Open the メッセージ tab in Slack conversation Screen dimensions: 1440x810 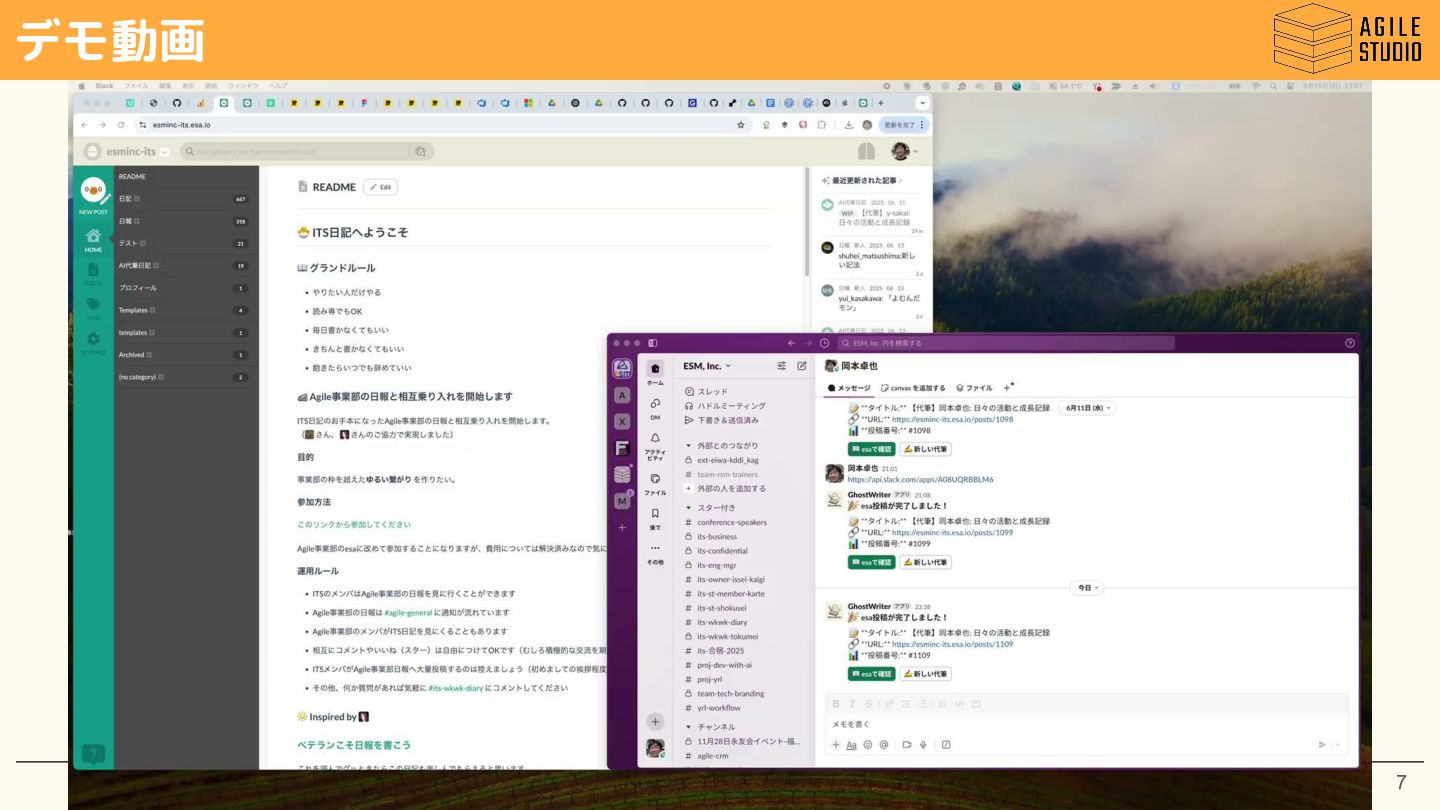[849, 388]
